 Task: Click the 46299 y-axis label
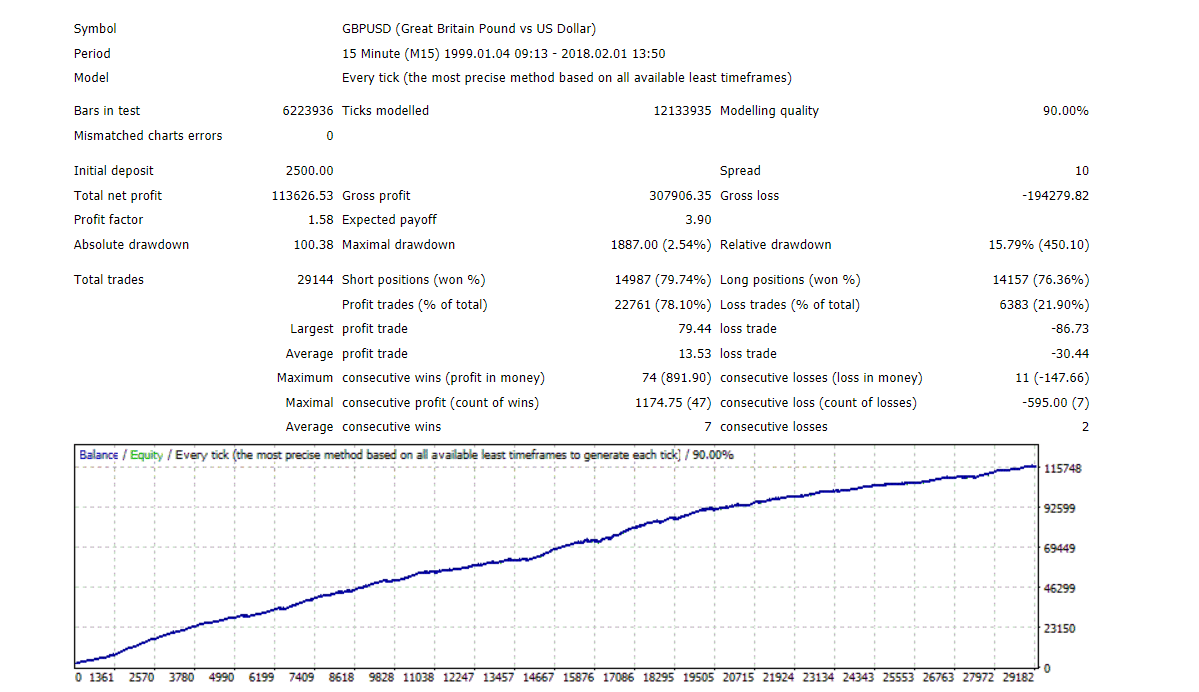click(x=1059, y=589)
